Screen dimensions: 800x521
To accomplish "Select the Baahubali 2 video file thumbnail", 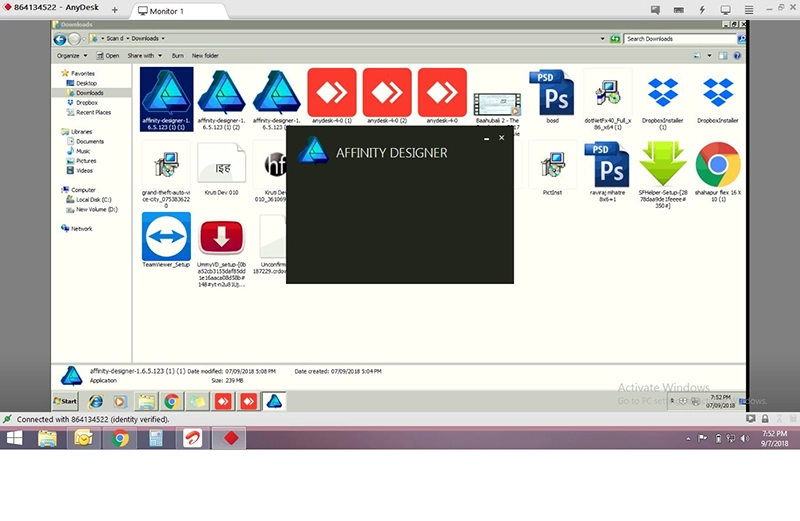I will point(497,104).
